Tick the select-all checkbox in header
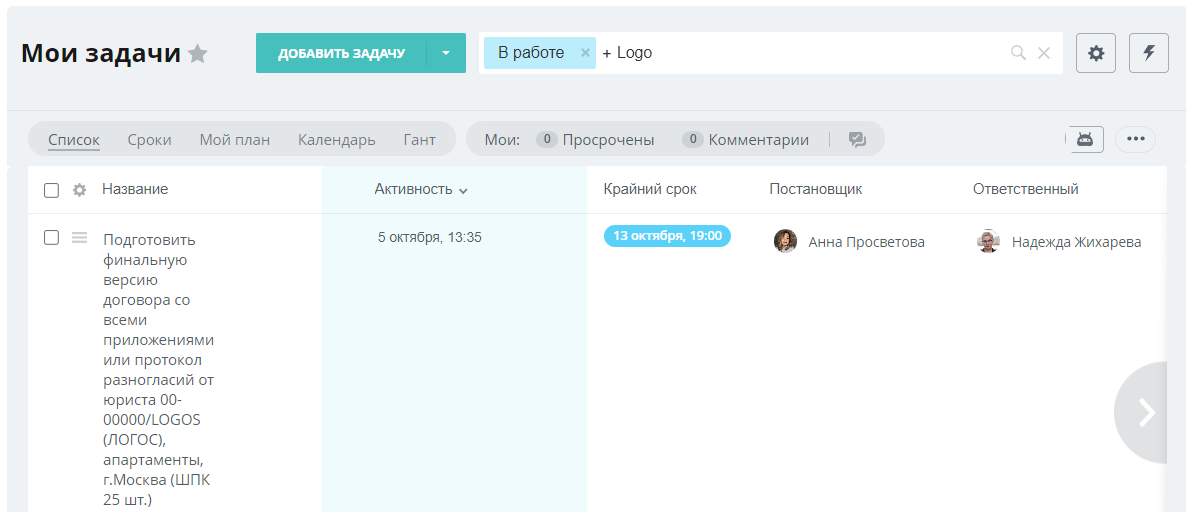 tap(52, 190)
